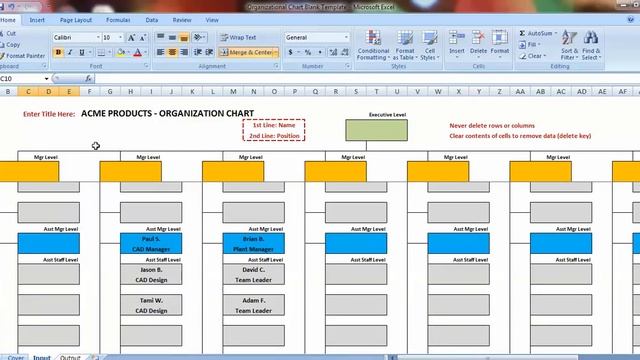Select the Paul S. CAD Manager cell
The height and width of the screenshot is (360, 640).
point(151,244)
